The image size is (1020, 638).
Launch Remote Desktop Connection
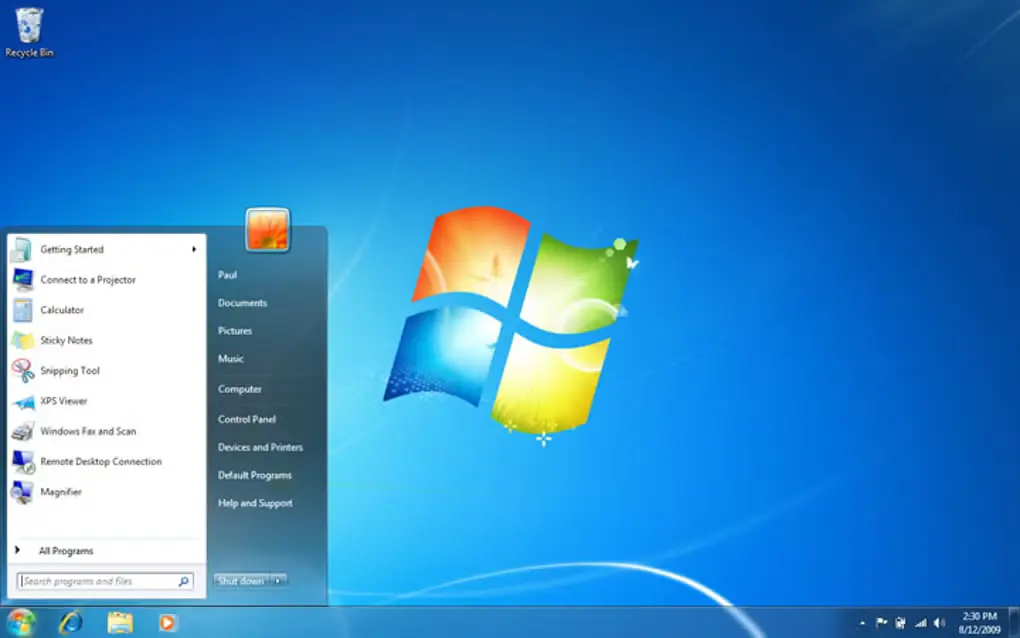point(98,461)
